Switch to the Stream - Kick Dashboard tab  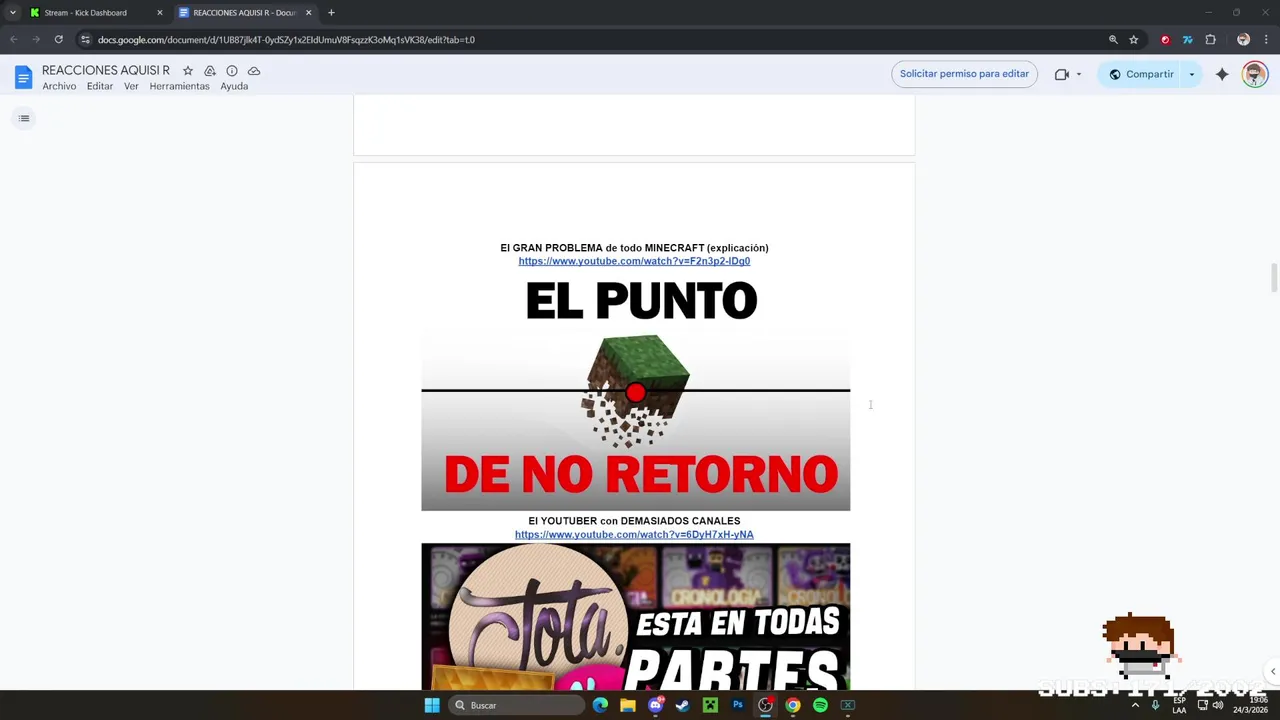pos(88,13)
